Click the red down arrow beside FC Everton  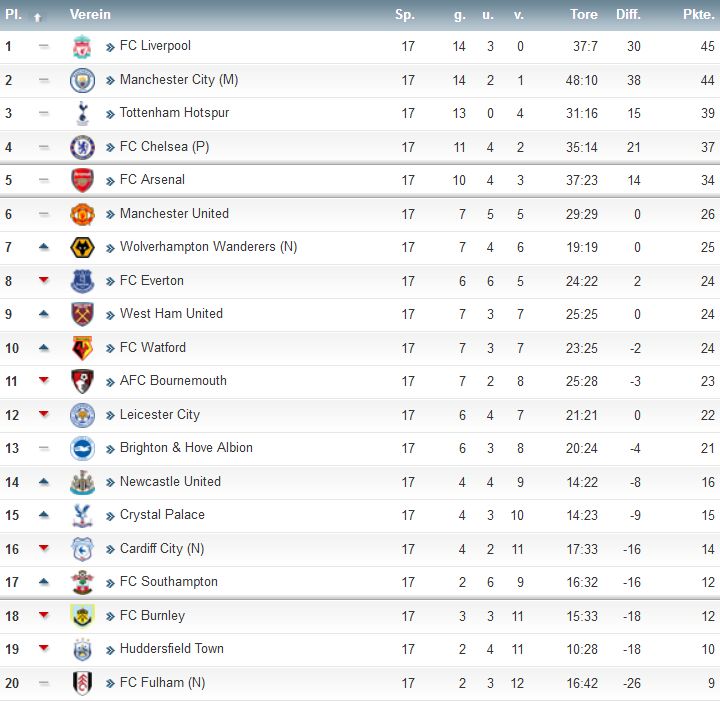44,280
